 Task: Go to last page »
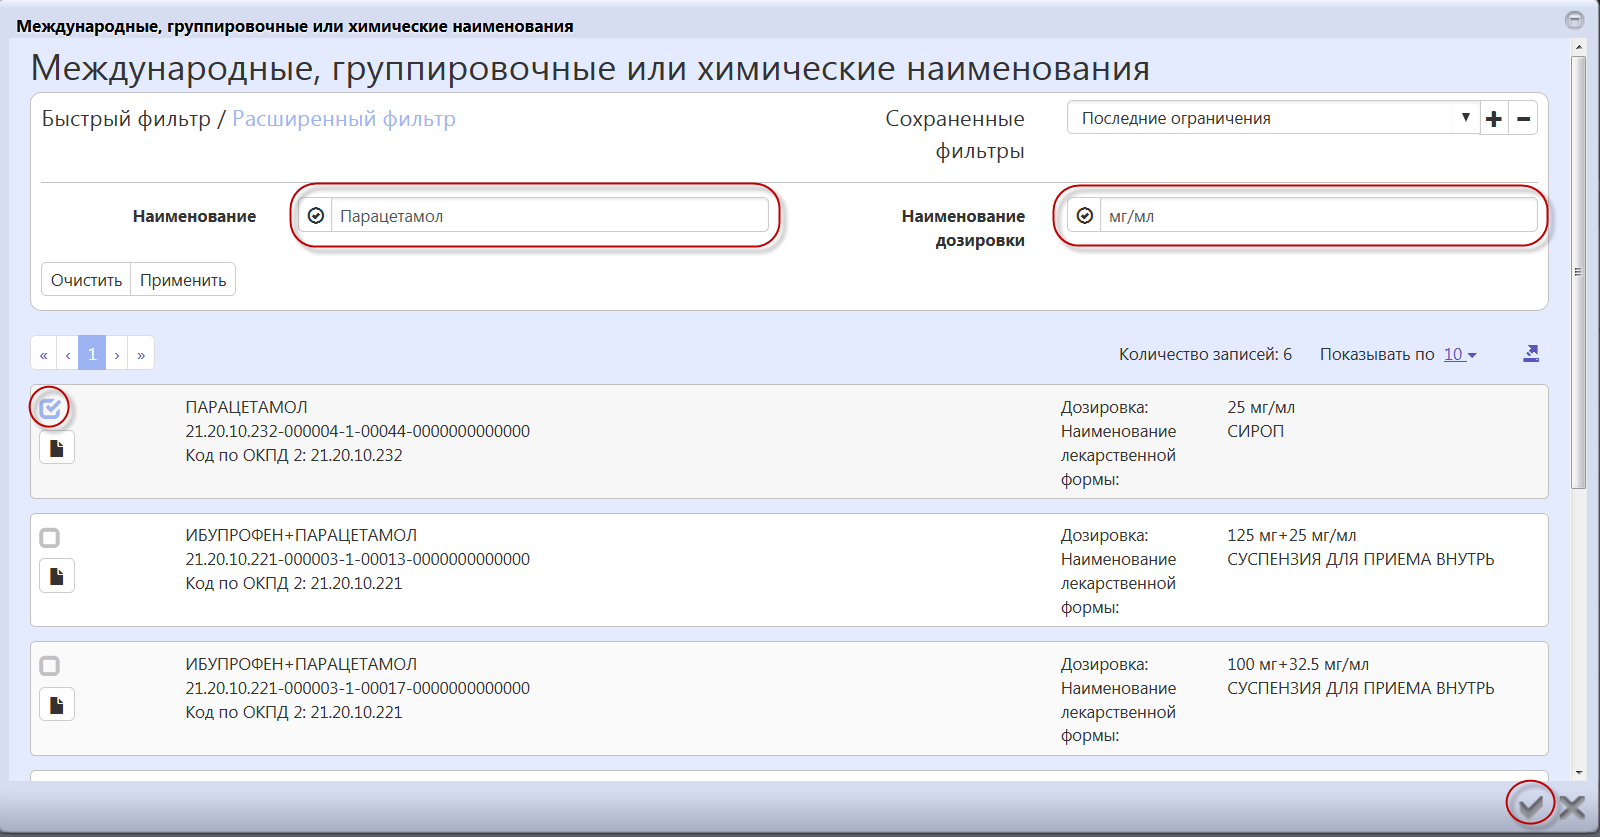click(x=141, y=354)
